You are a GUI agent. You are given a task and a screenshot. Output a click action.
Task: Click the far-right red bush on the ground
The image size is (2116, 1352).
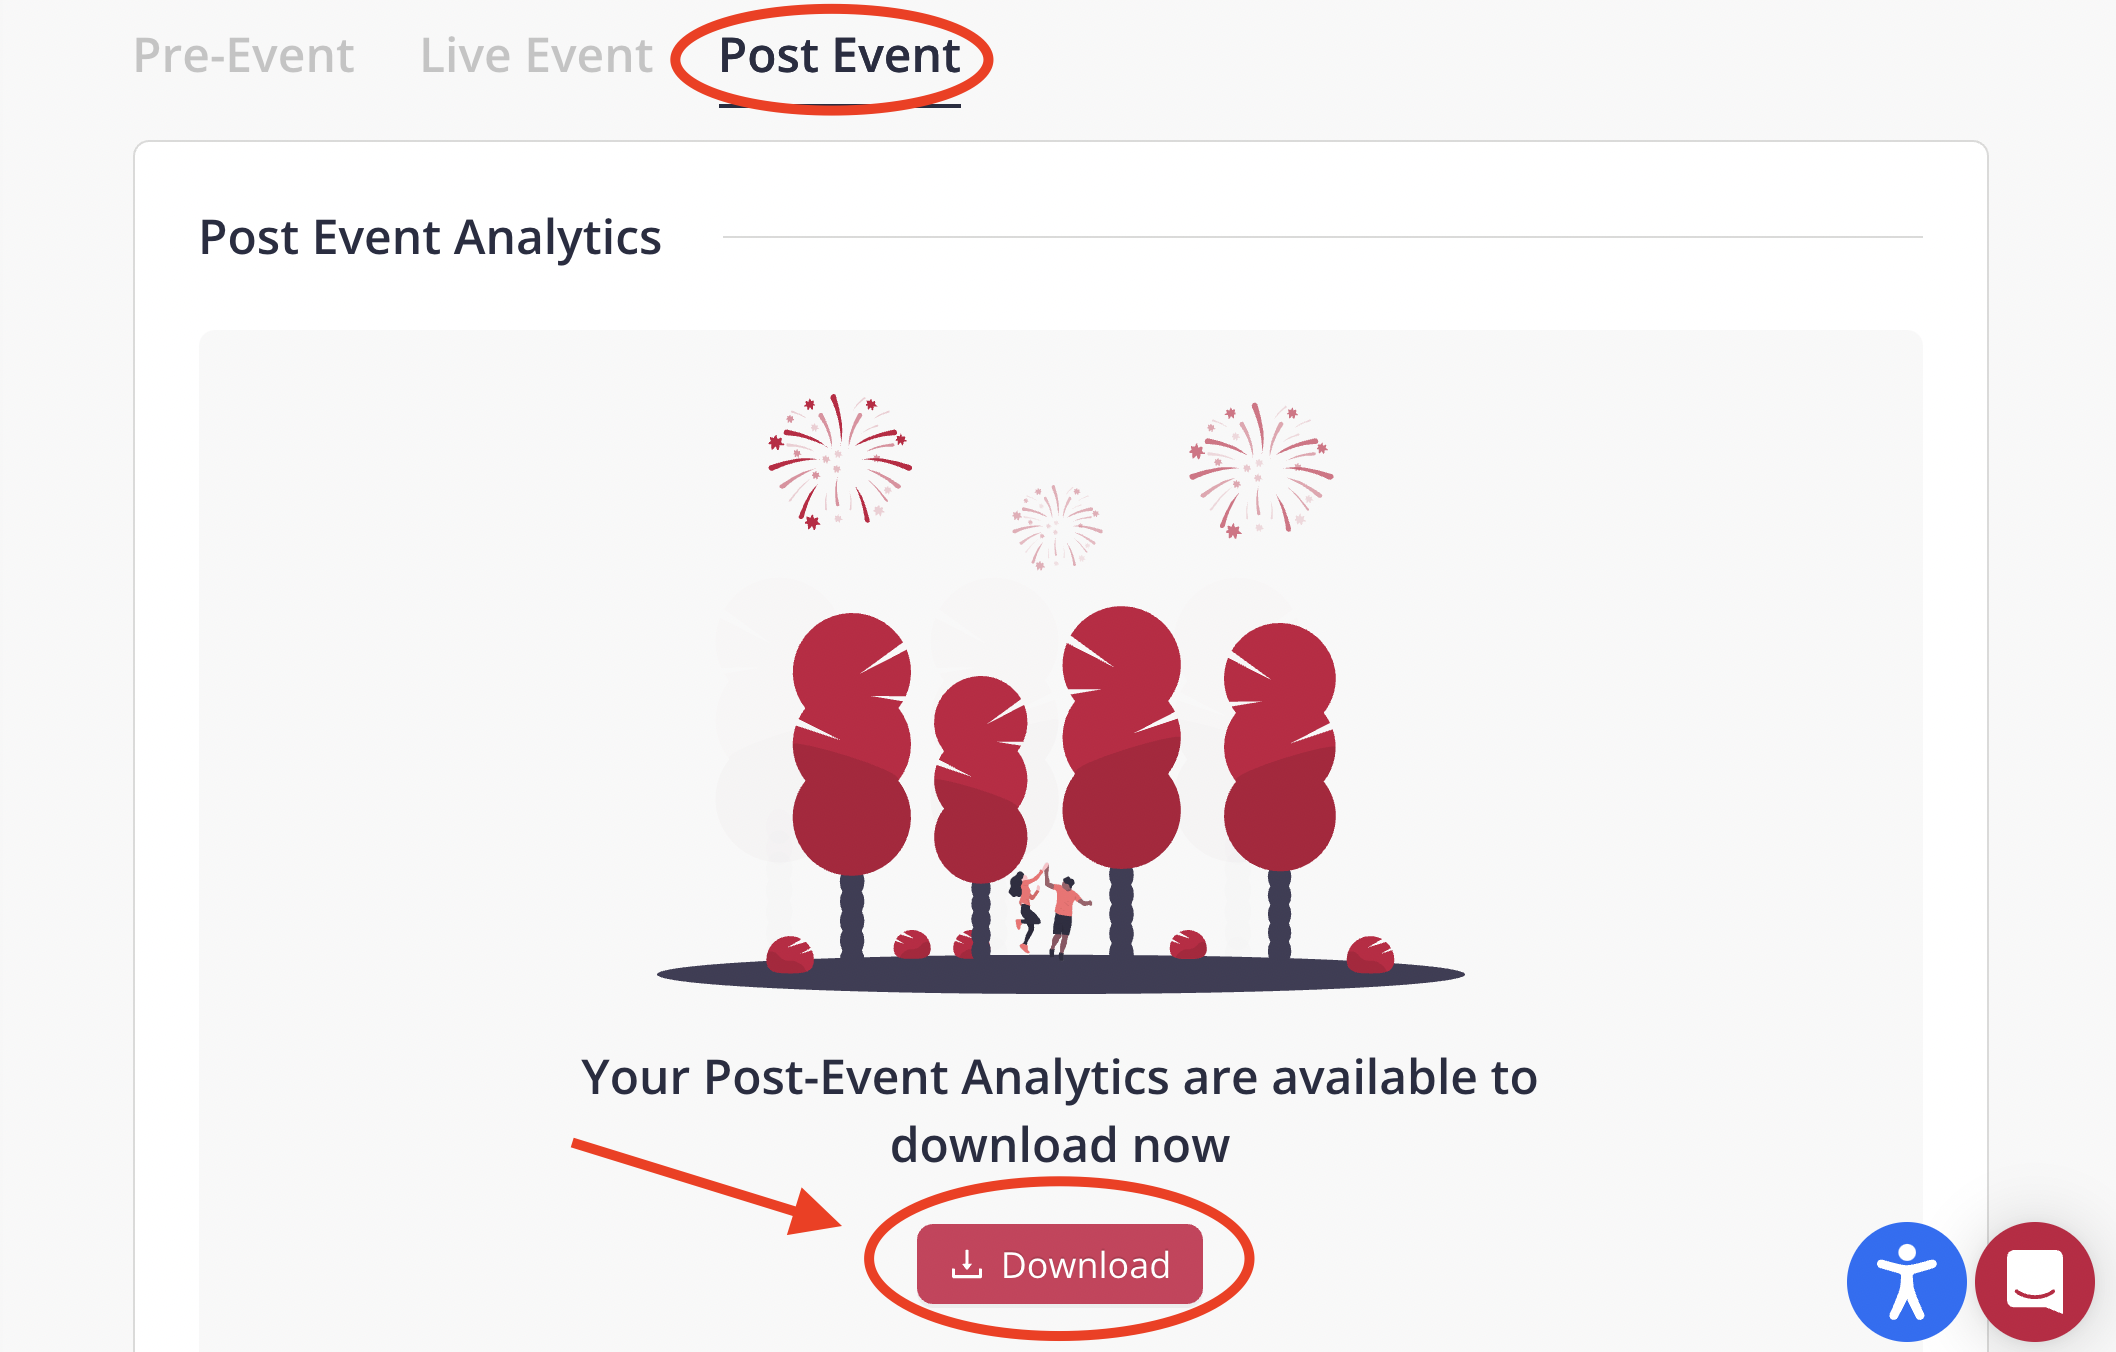click(x=1369, y=955)
